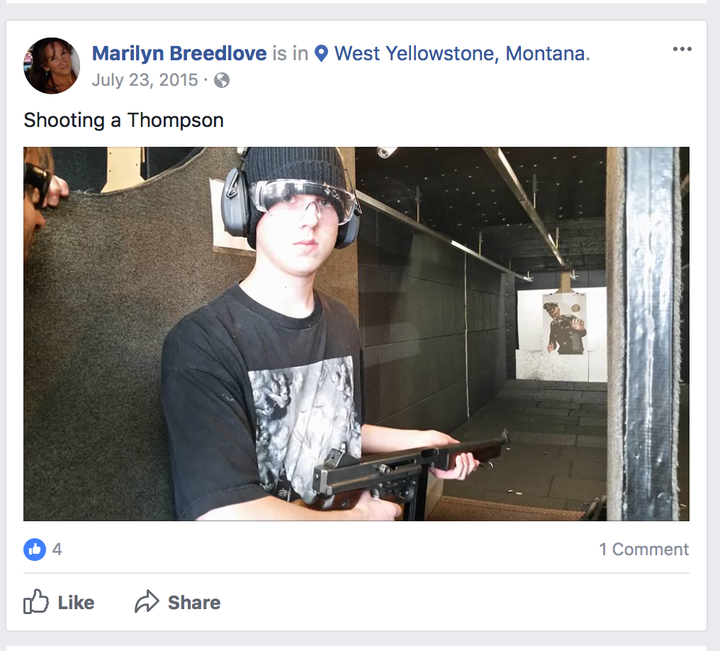Toggle the Like text label
720x651 pixels.
click(x=76, y=602)
